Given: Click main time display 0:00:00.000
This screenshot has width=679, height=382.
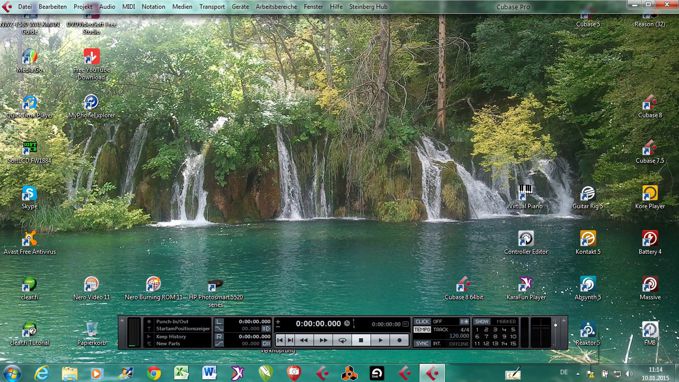Looking at the screenshot, I should point(318,324).
